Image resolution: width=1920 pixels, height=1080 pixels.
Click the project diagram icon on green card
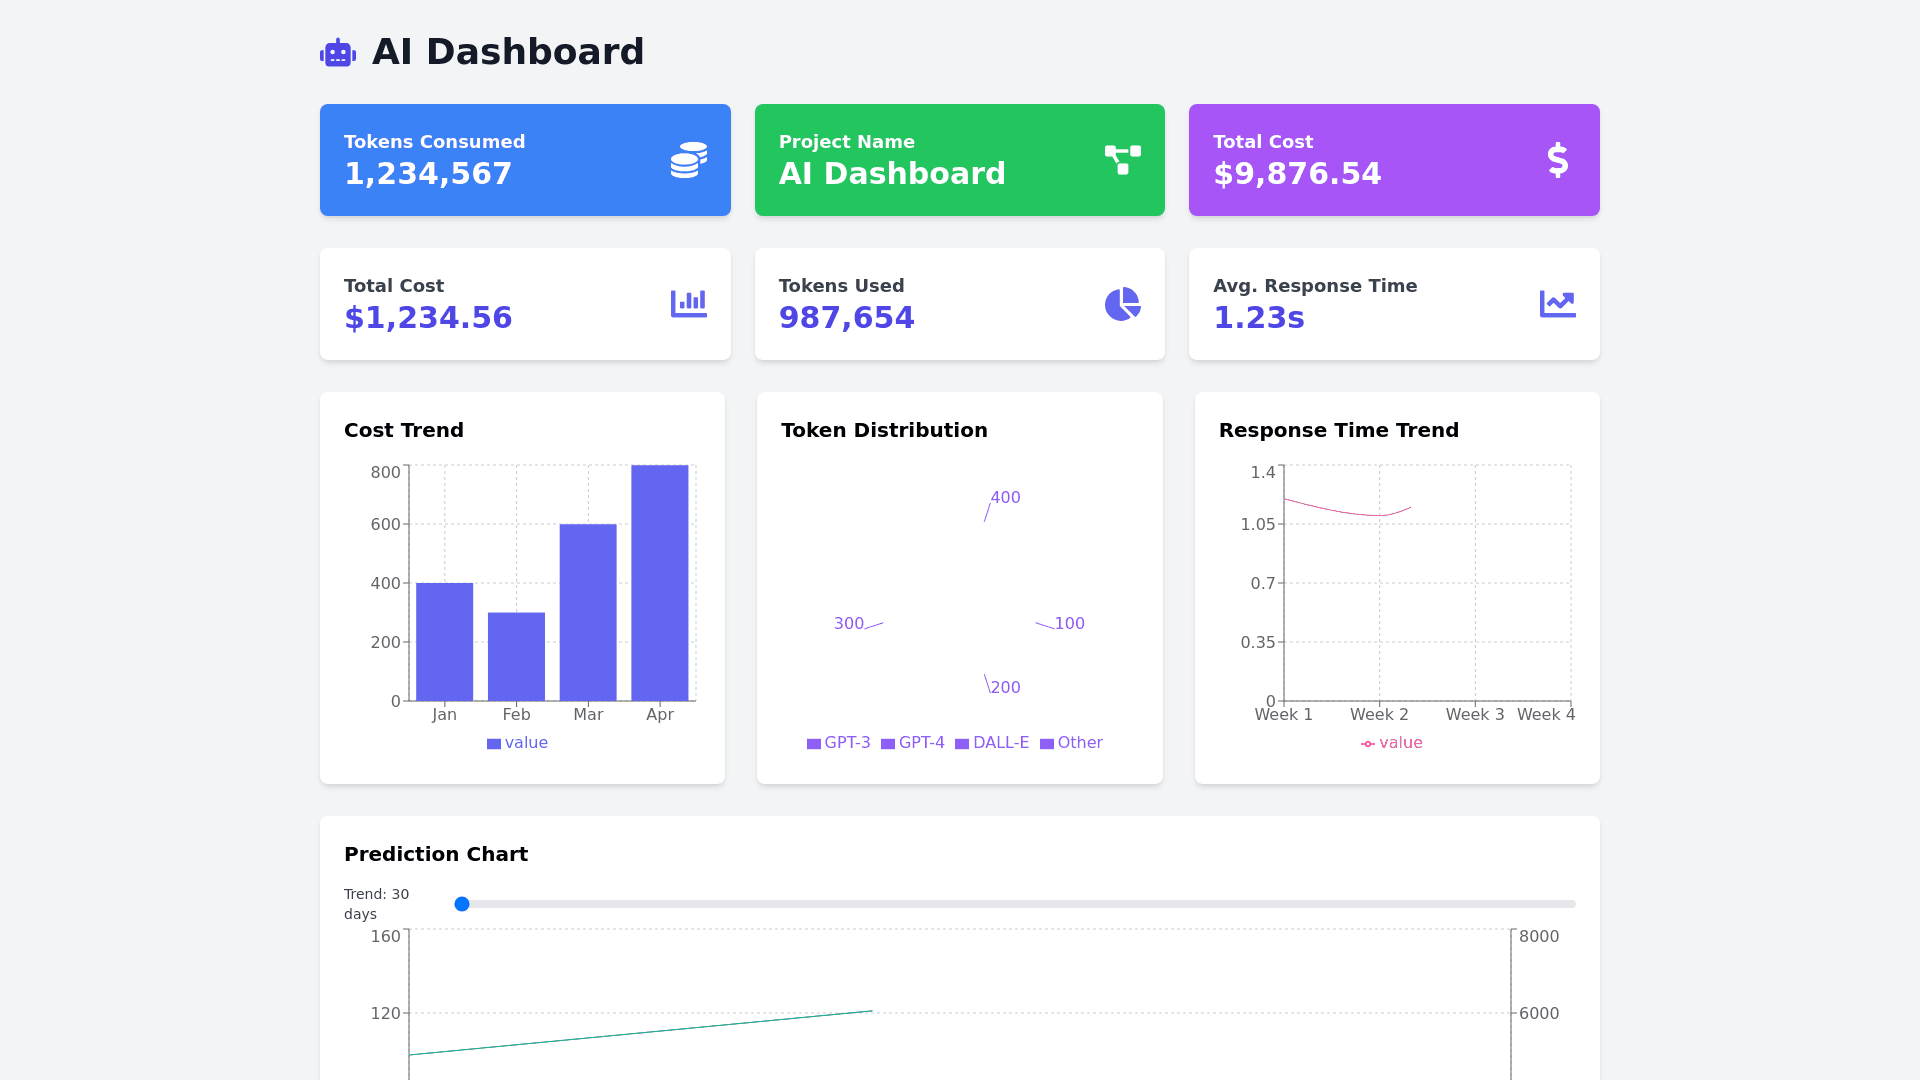tap(1122, 160)
